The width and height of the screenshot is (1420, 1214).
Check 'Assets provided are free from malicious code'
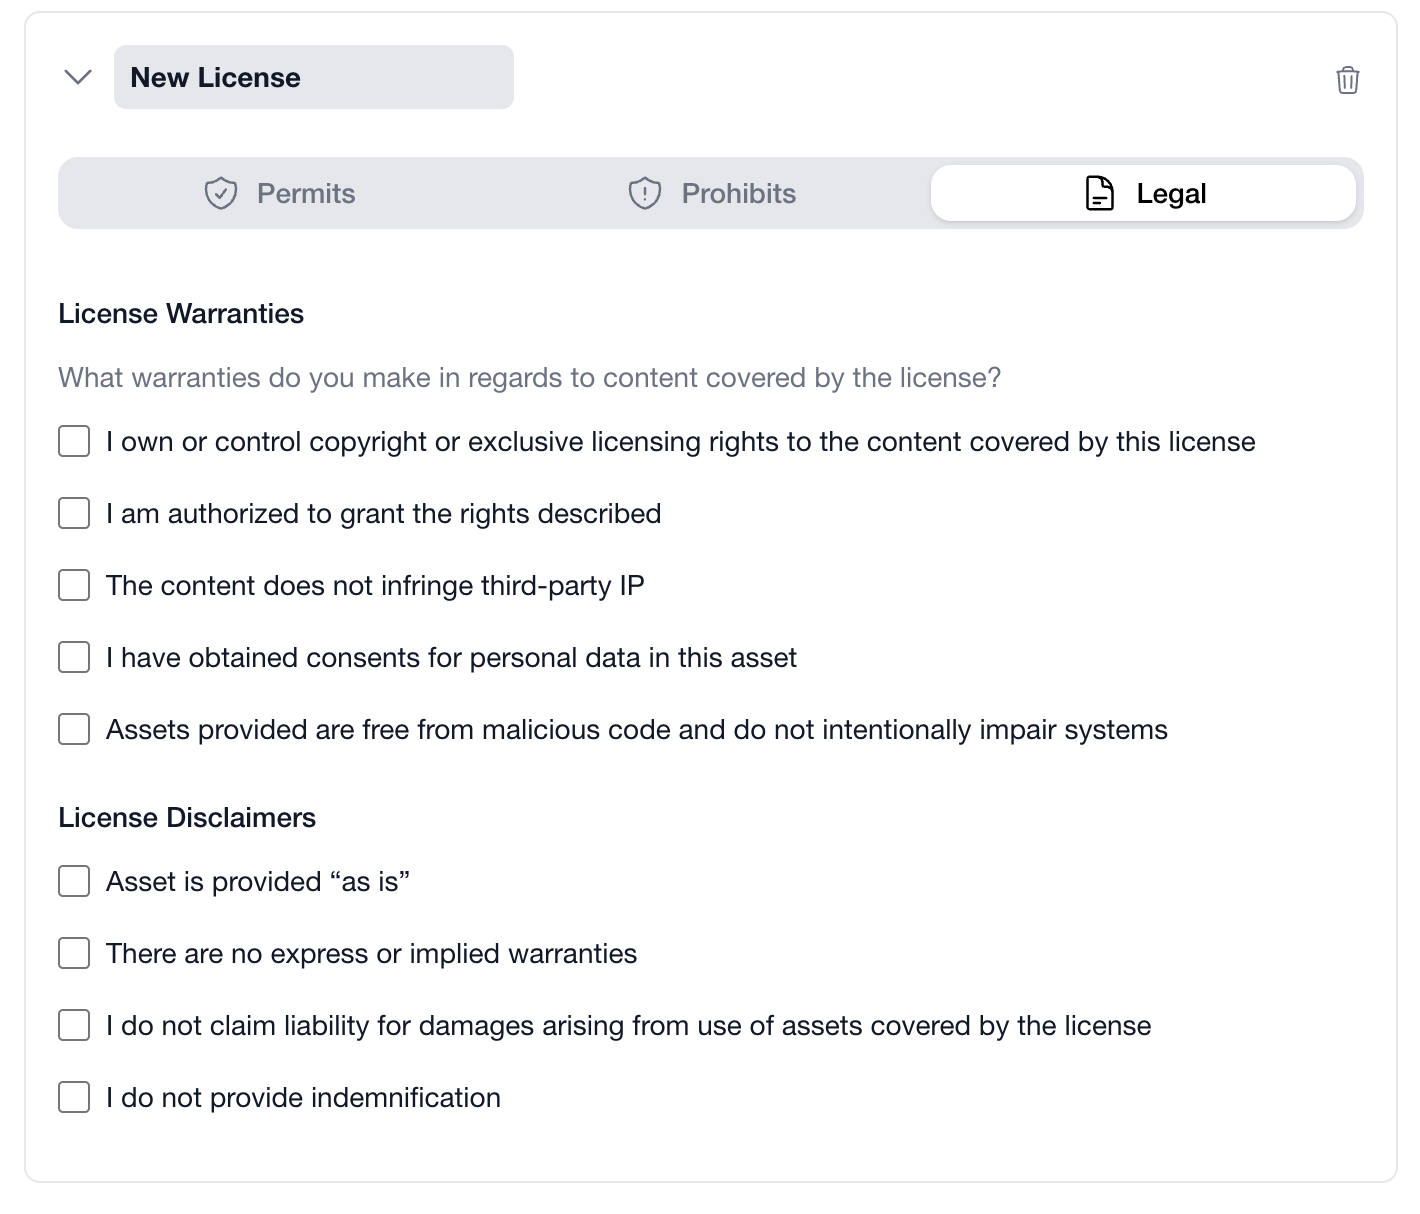tap(74, 729)
